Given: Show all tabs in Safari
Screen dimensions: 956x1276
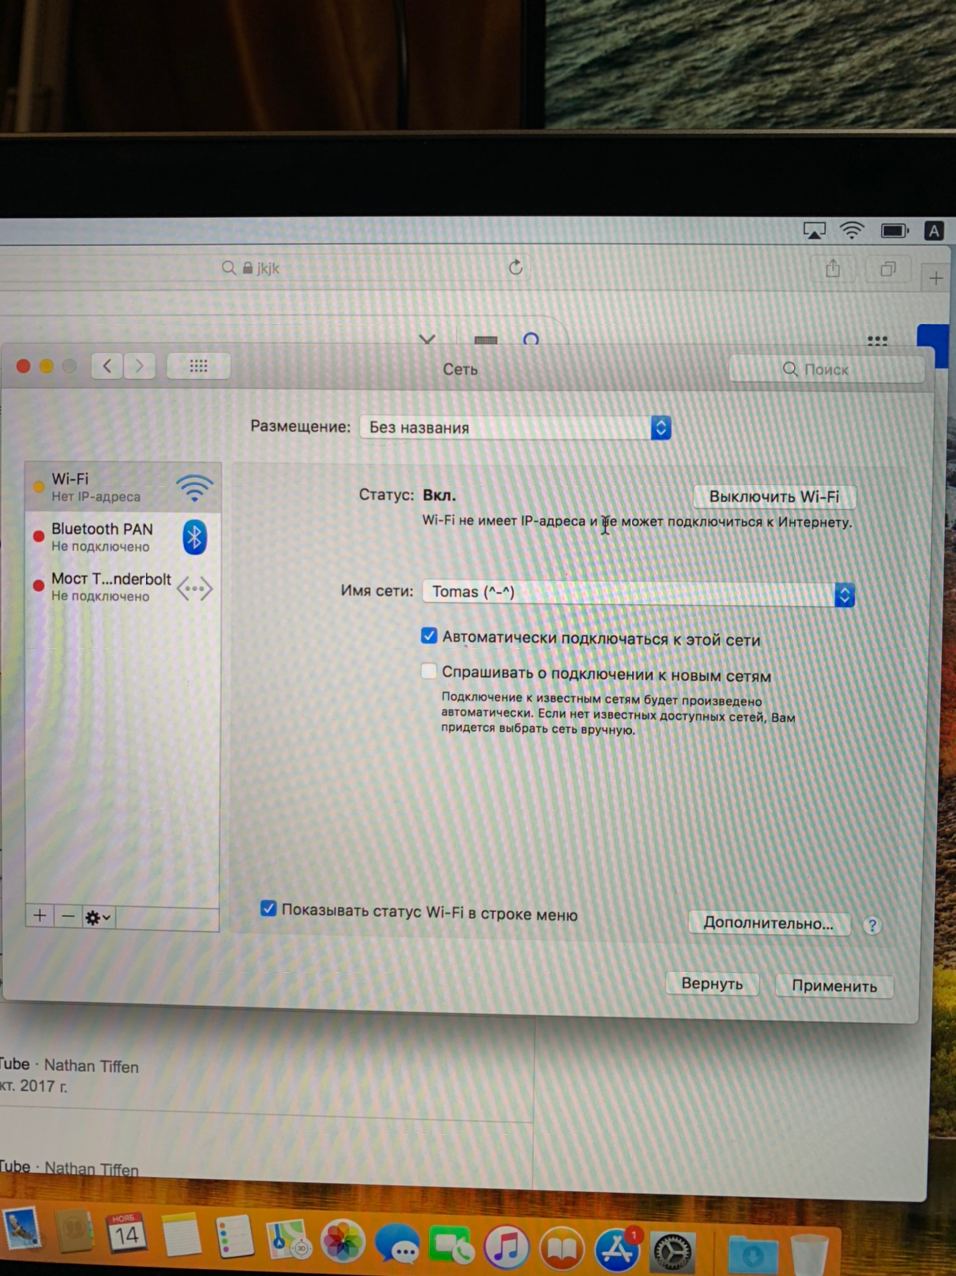Looking at the screenshot, I should [x=887, y=269].
